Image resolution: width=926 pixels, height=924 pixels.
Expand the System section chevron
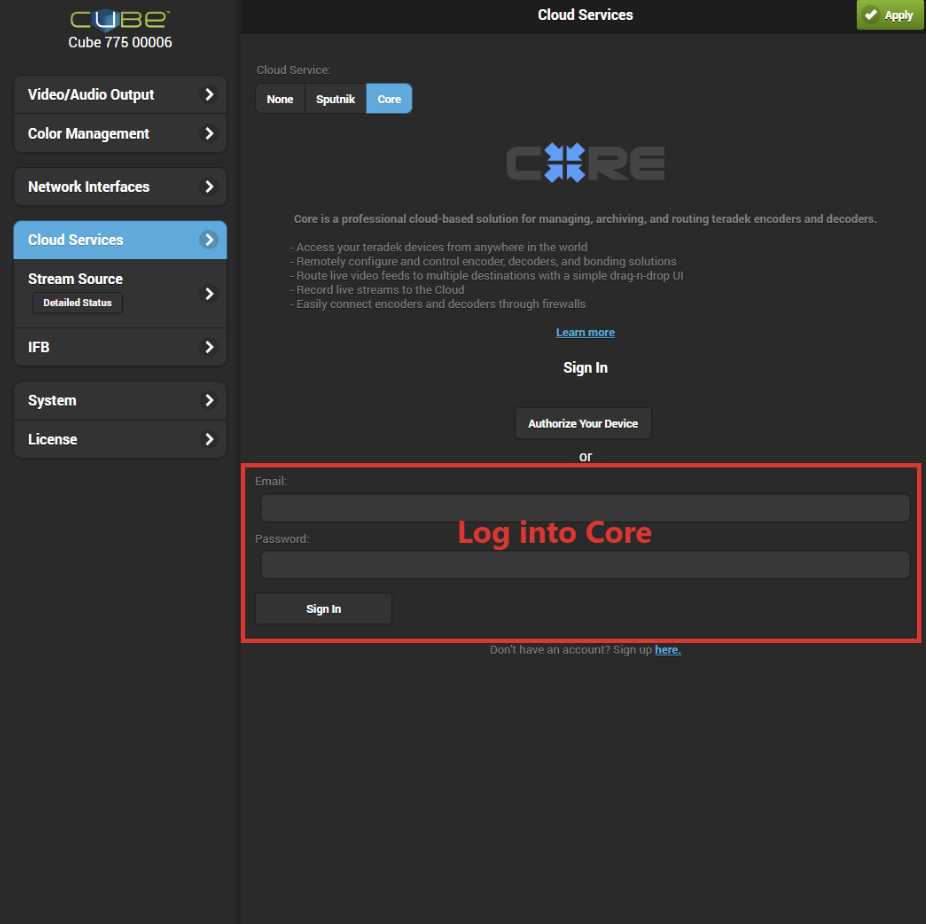(210, 400)
